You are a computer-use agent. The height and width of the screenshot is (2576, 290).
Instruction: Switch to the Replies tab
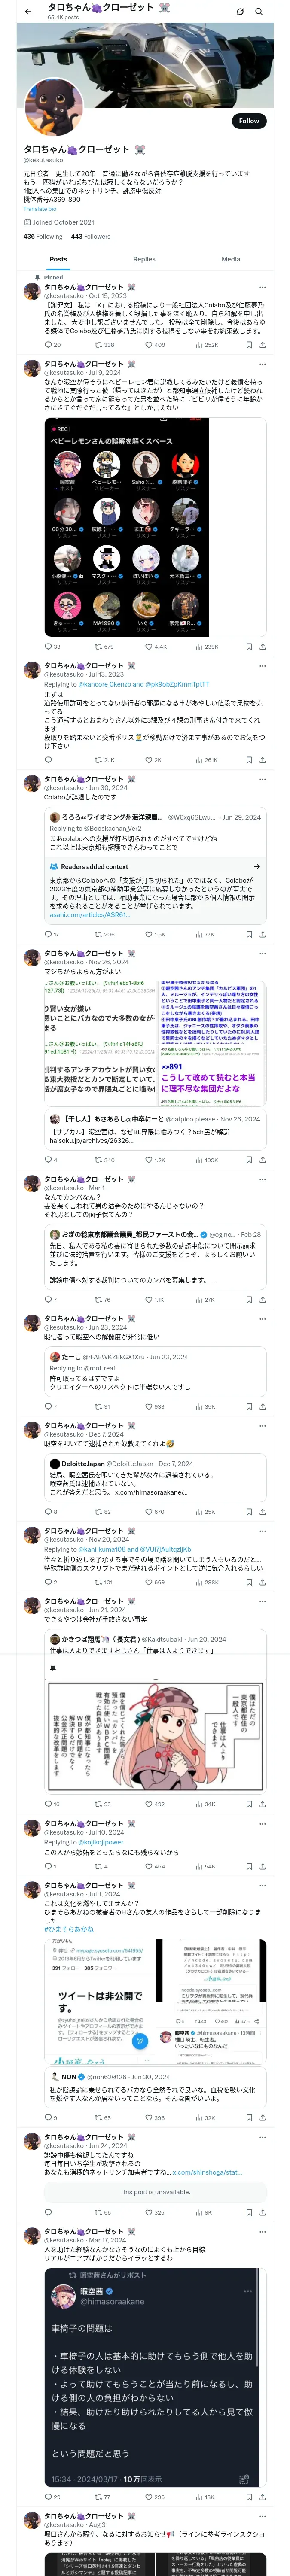[144, 259]
